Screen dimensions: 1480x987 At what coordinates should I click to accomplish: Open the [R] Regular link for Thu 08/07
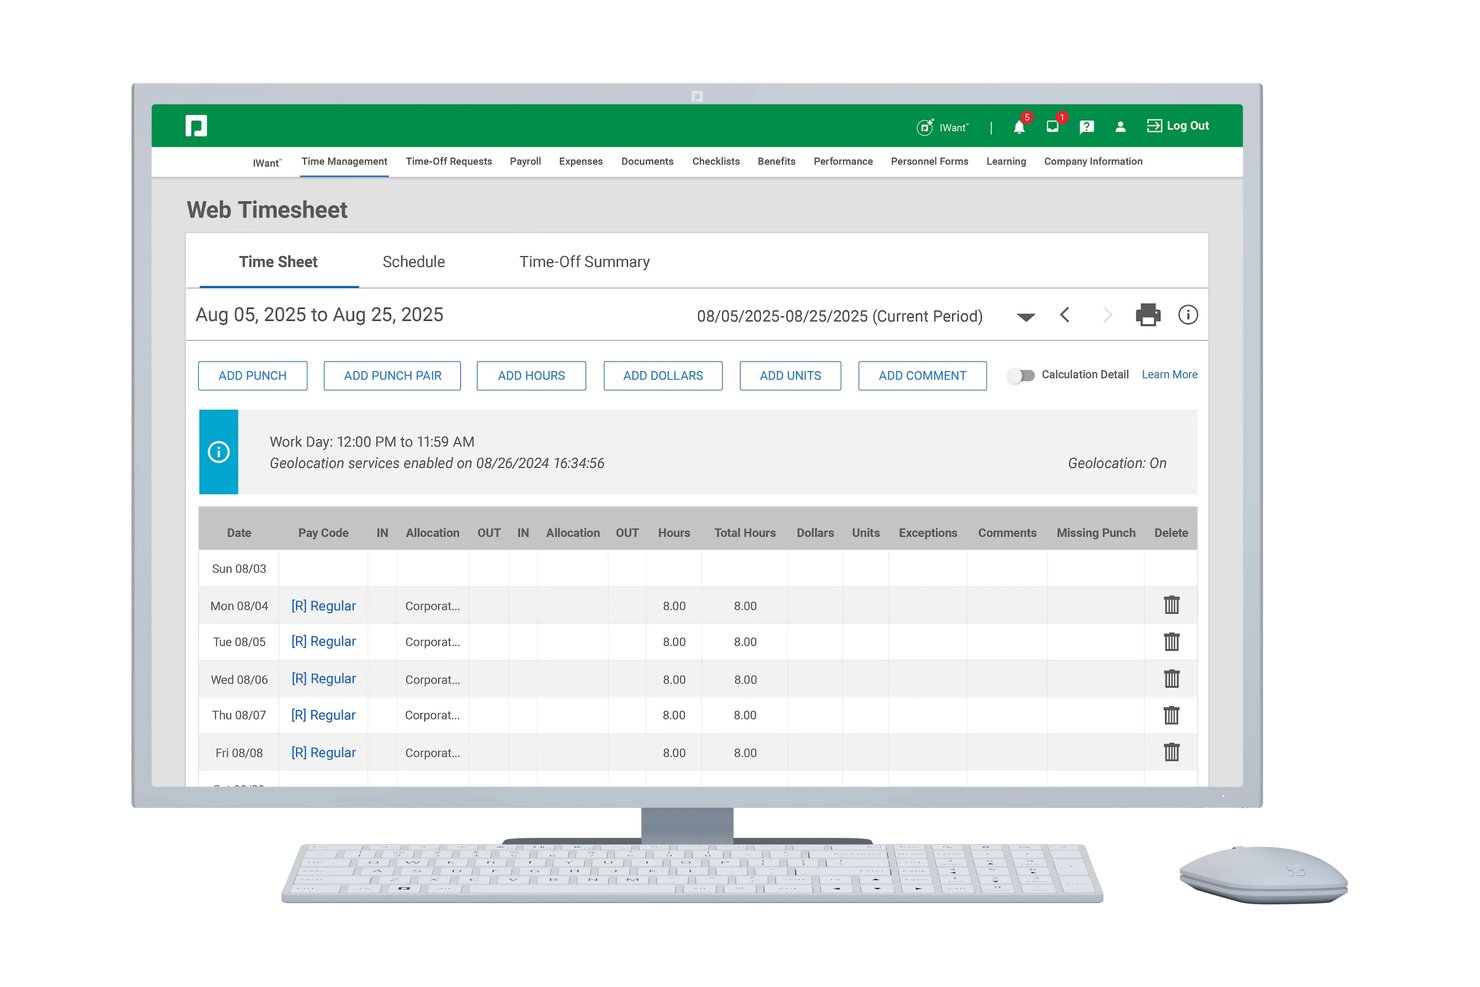coord(323,715)
